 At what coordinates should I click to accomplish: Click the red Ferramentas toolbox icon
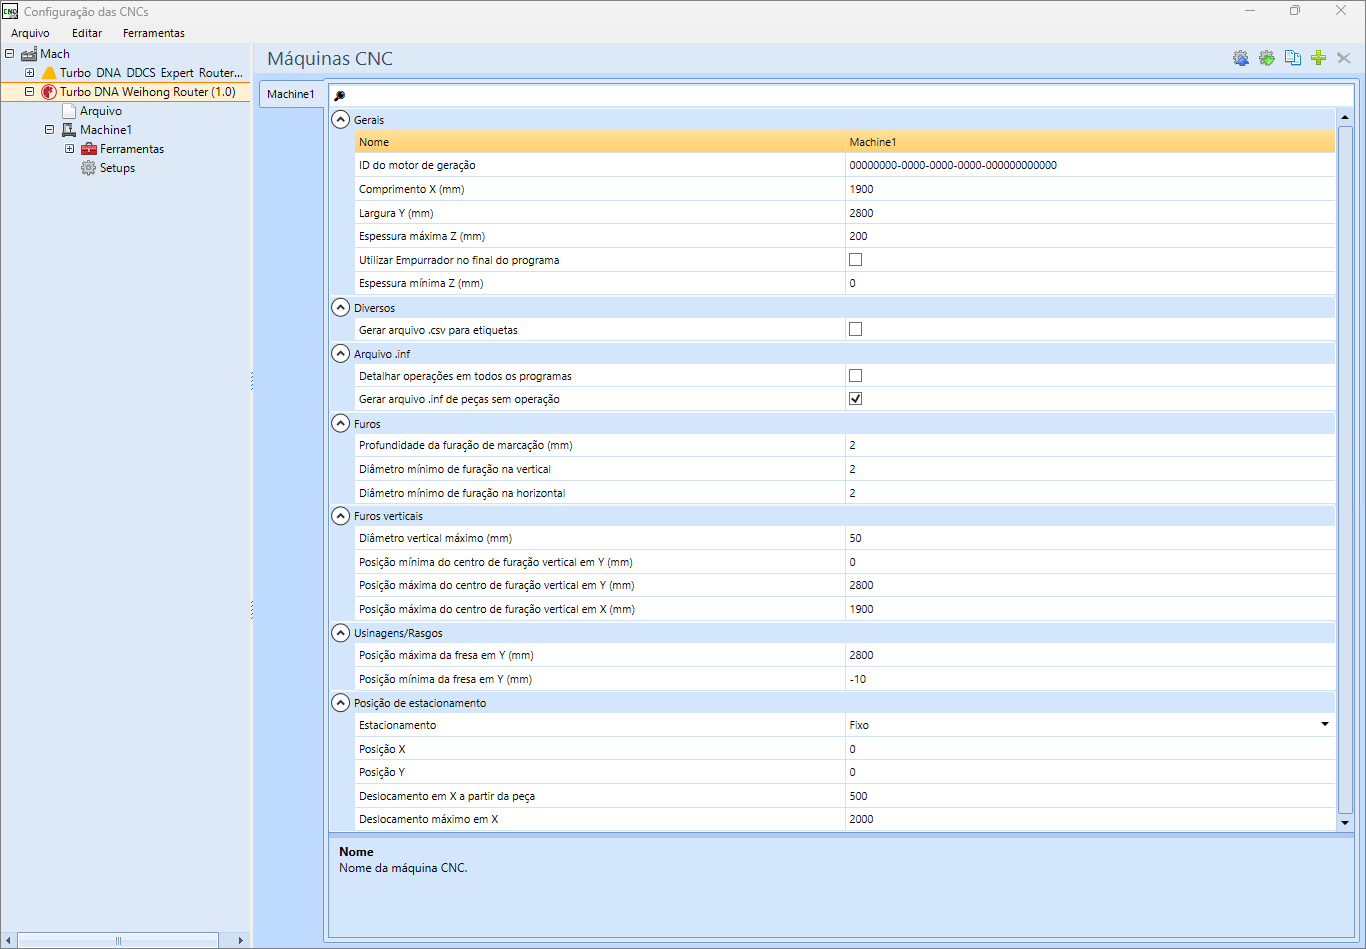click(x=89, y=149)
